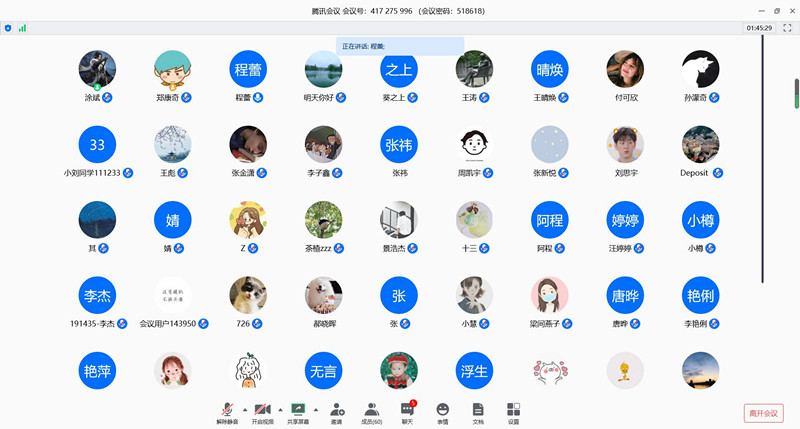Click the vertical scrollbar on the right edge

(x=796, y=93)
